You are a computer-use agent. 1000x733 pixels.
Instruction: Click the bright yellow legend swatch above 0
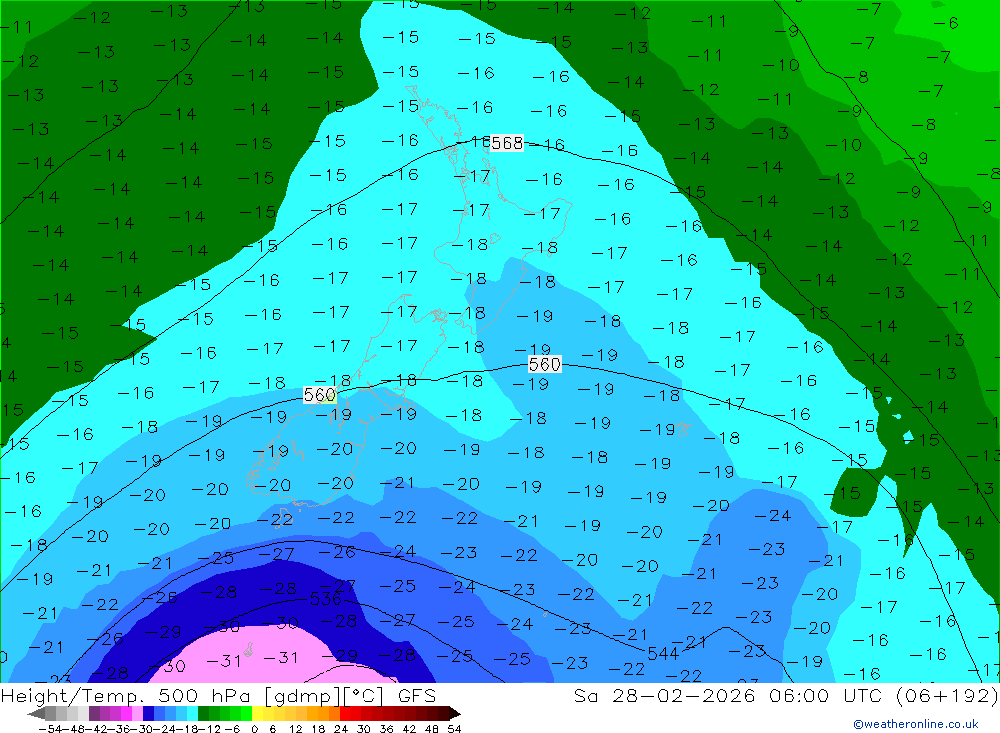tap(258, 713)
